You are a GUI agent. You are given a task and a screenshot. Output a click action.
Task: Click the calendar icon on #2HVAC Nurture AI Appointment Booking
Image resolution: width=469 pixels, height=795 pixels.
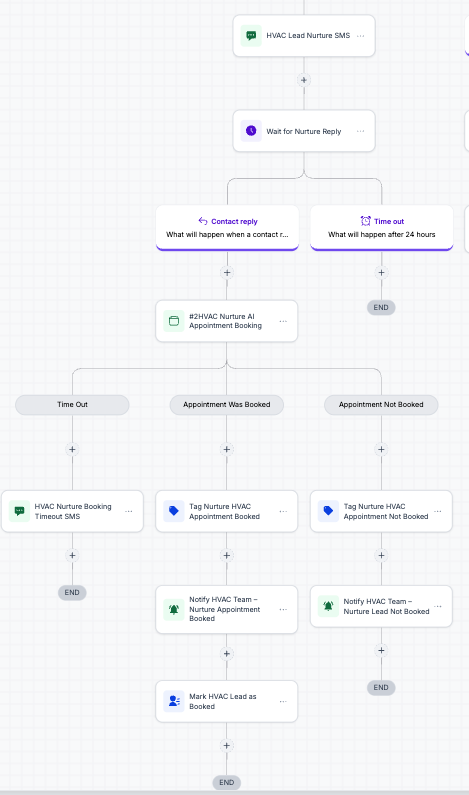pos(173,321)
